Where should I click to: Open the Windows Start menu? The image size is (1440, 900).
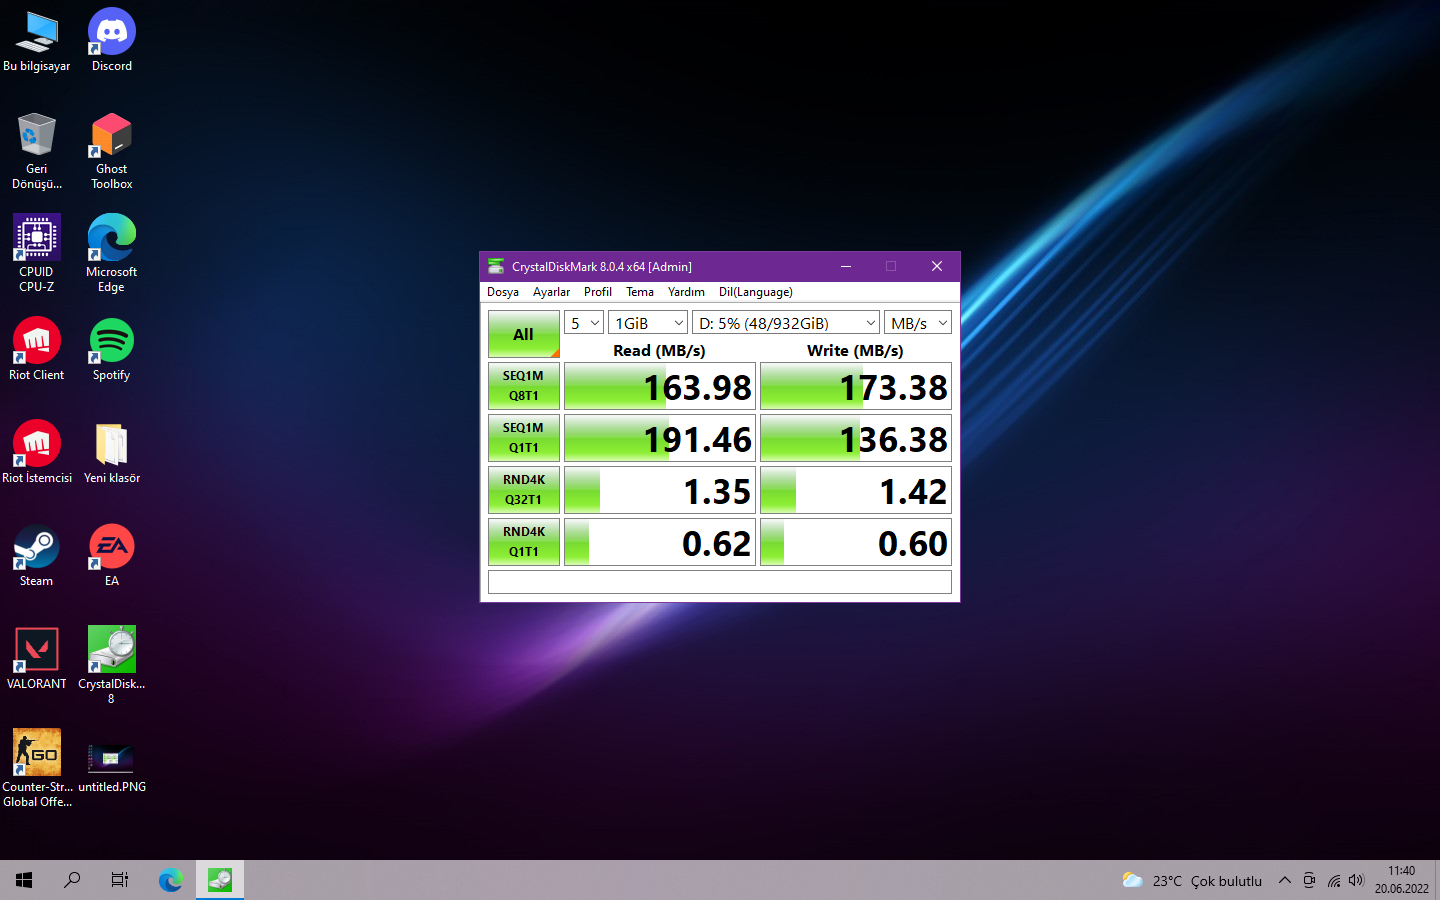(x=24, y=880)
